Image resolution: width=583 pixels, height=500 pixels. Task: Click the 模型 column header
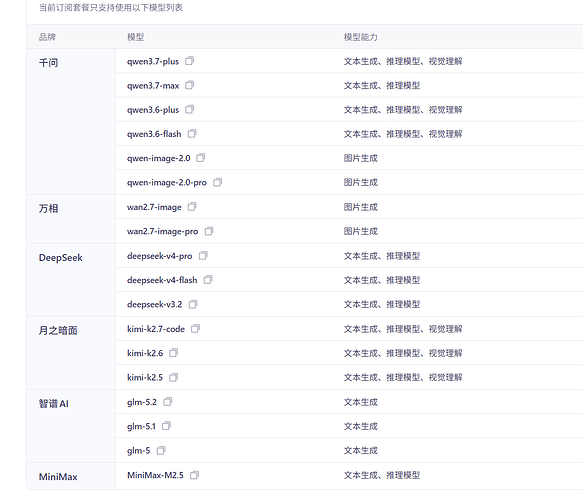pos(135,37)
